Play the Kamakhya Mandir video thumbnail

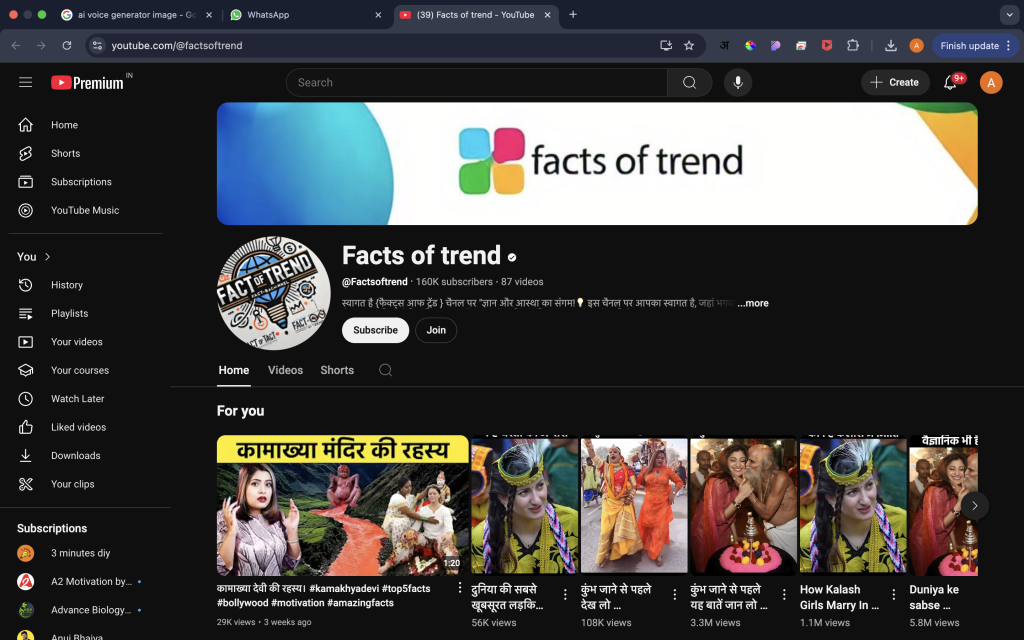pyautogui.click(x=343, y=505)
